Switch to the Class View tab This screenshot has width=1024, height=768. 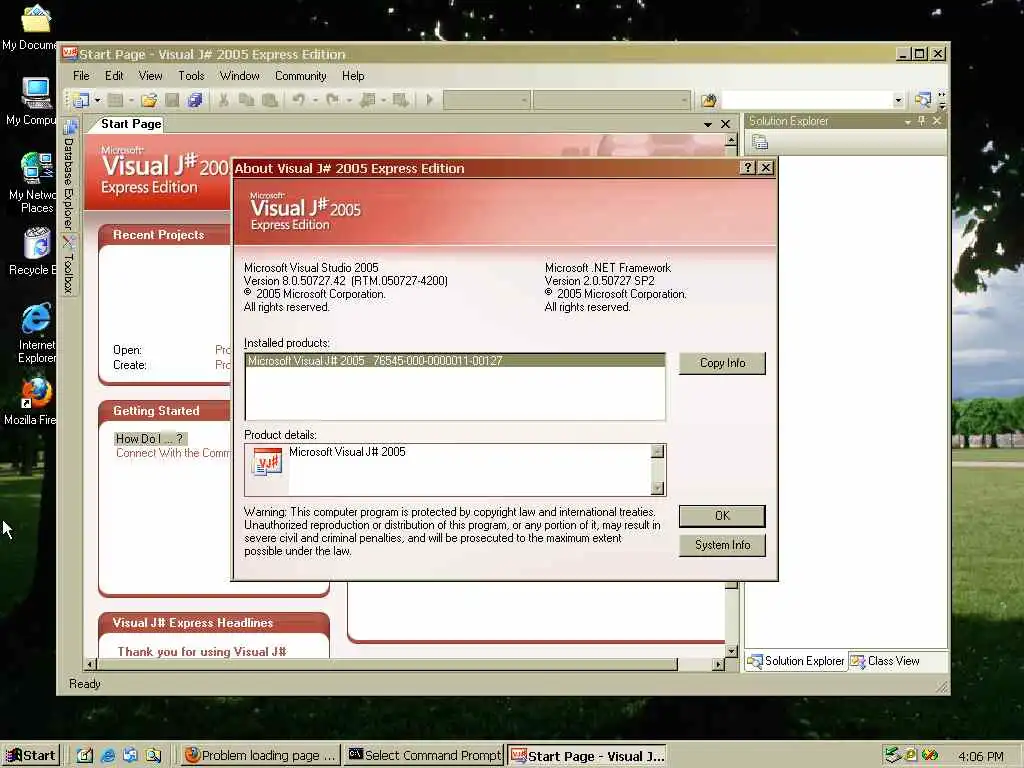click(x=885, y=661)
